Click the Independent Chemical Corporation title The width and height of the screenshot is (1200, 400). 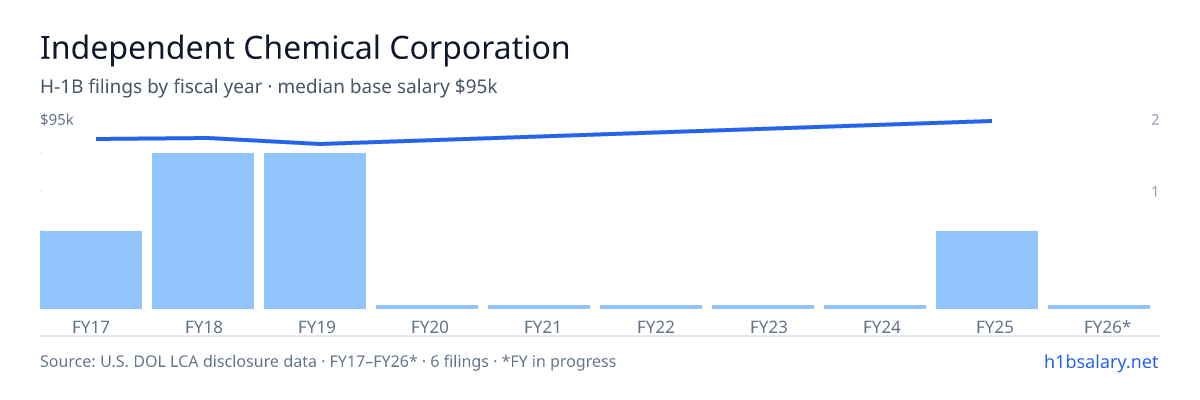[305, 48]
